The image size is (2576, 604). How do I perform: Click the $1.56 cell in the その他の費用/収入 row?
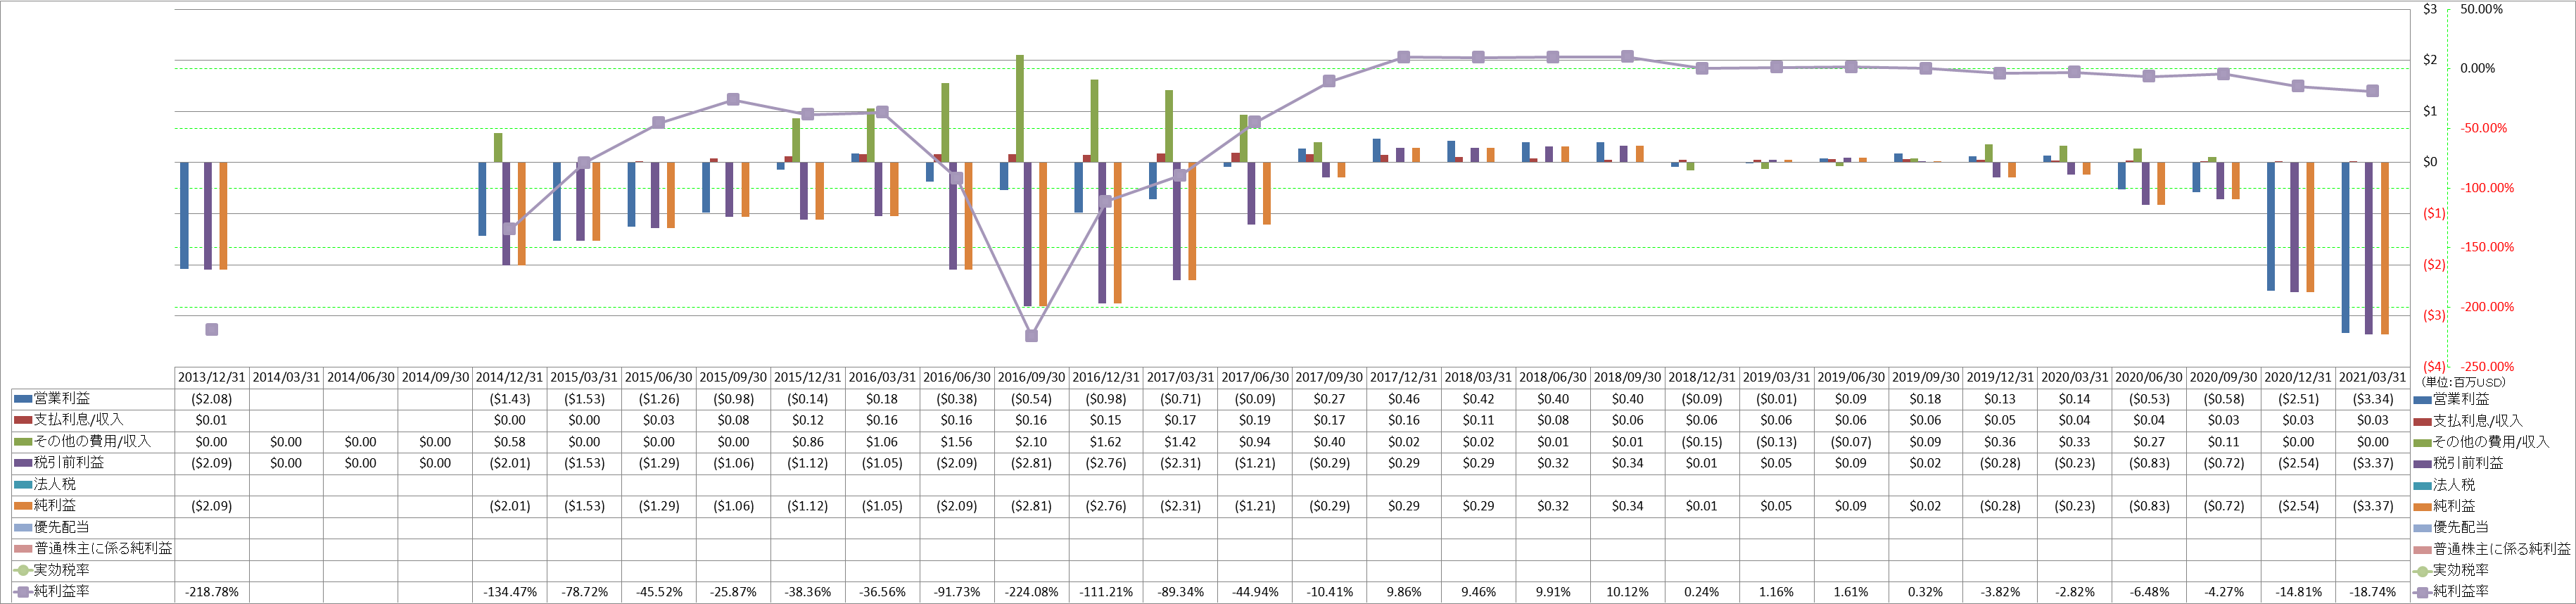[957, 442]
